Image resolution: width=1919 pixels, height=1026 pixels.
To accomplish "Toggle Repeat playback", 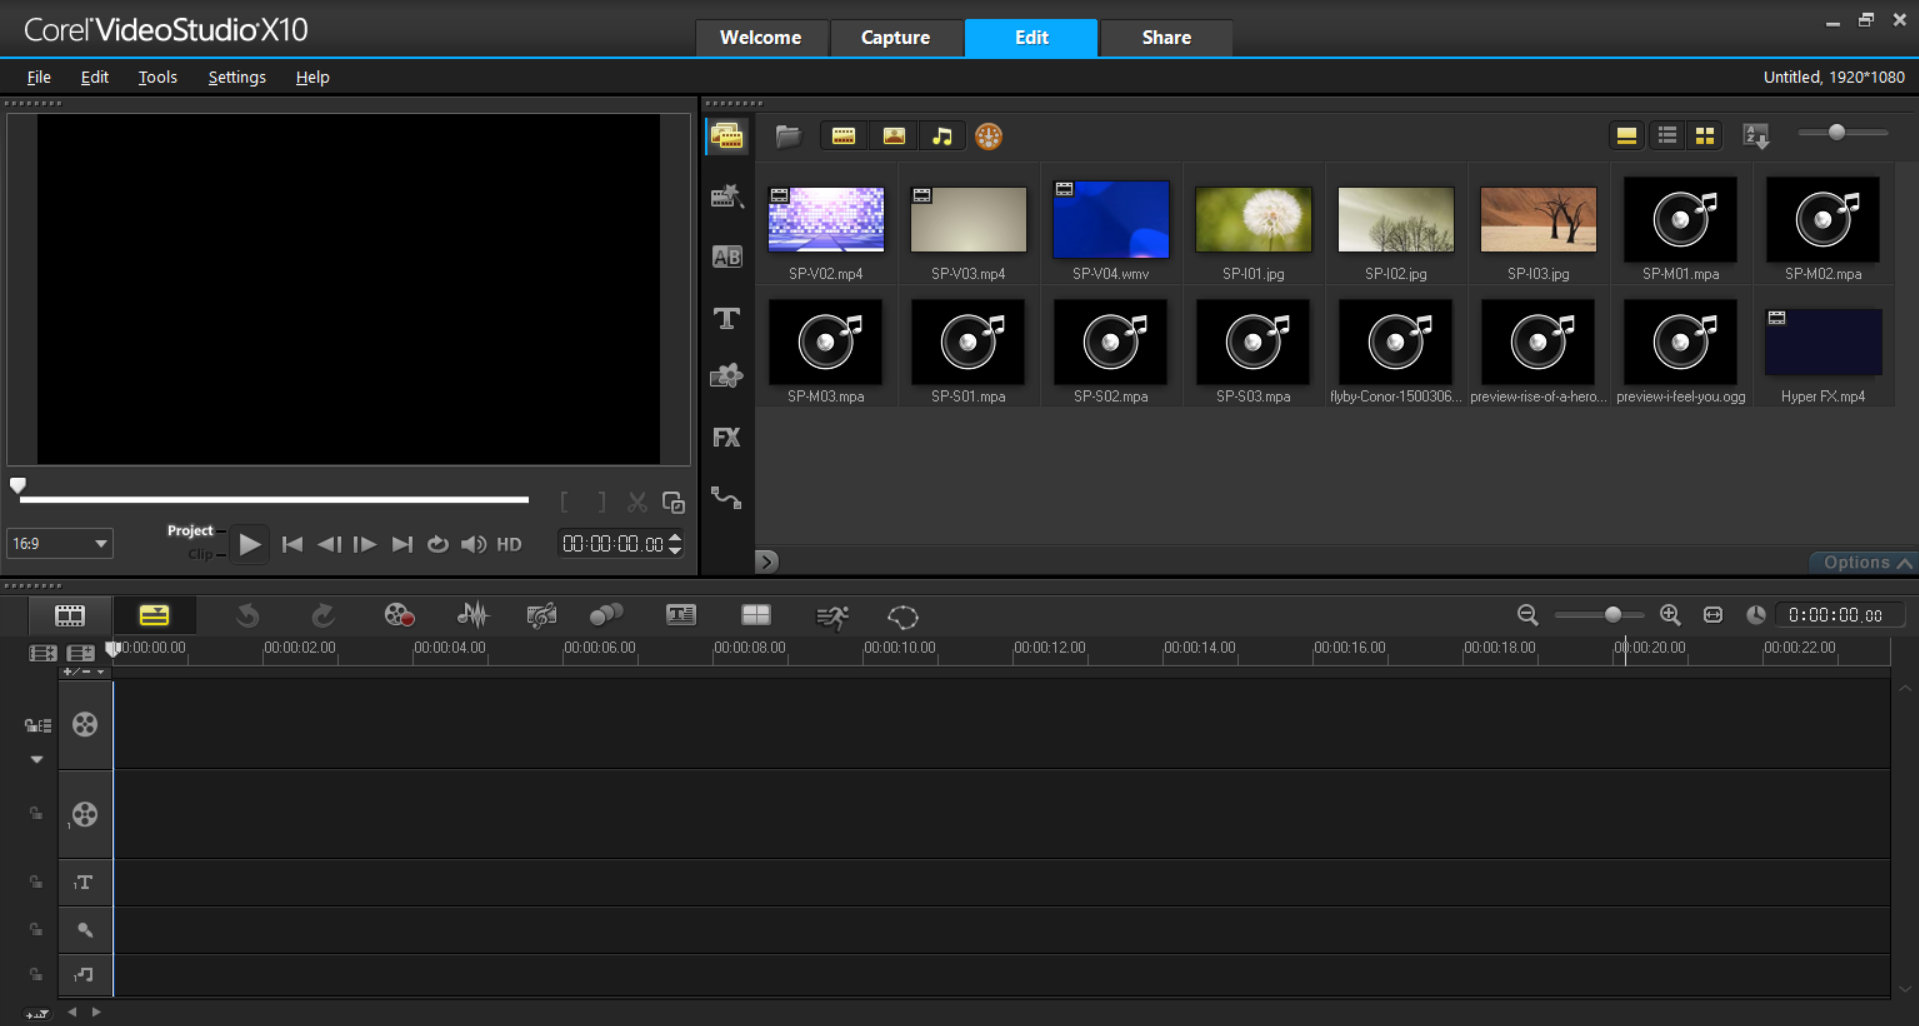I will point(438,544).
